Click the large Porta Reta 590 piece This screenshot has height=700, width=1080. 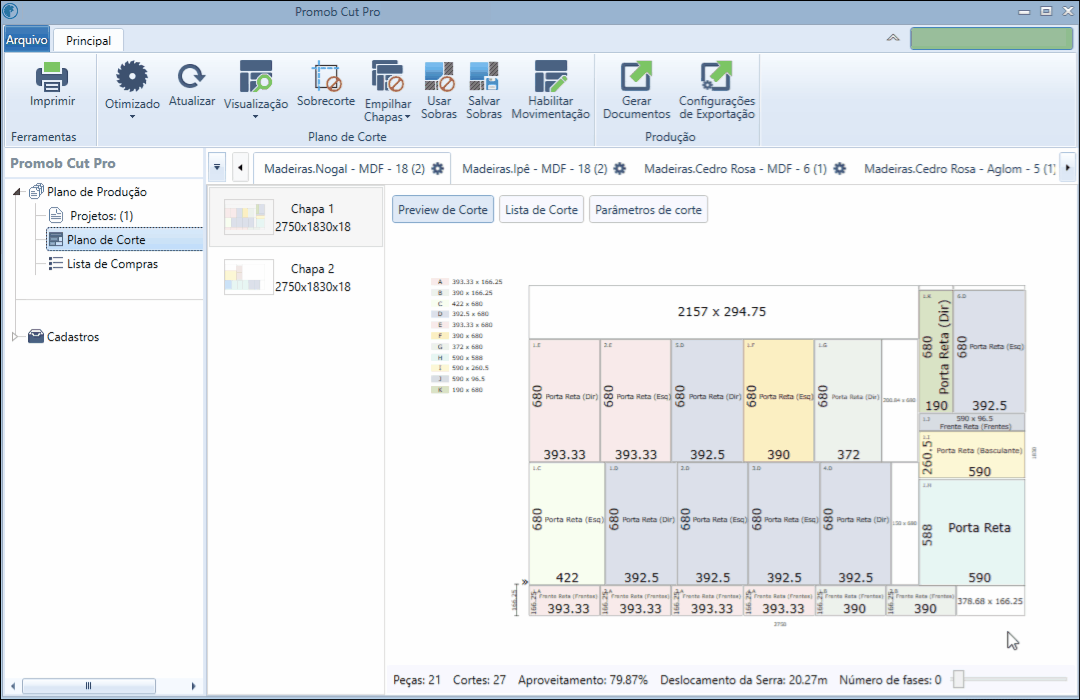coord(972,533)
